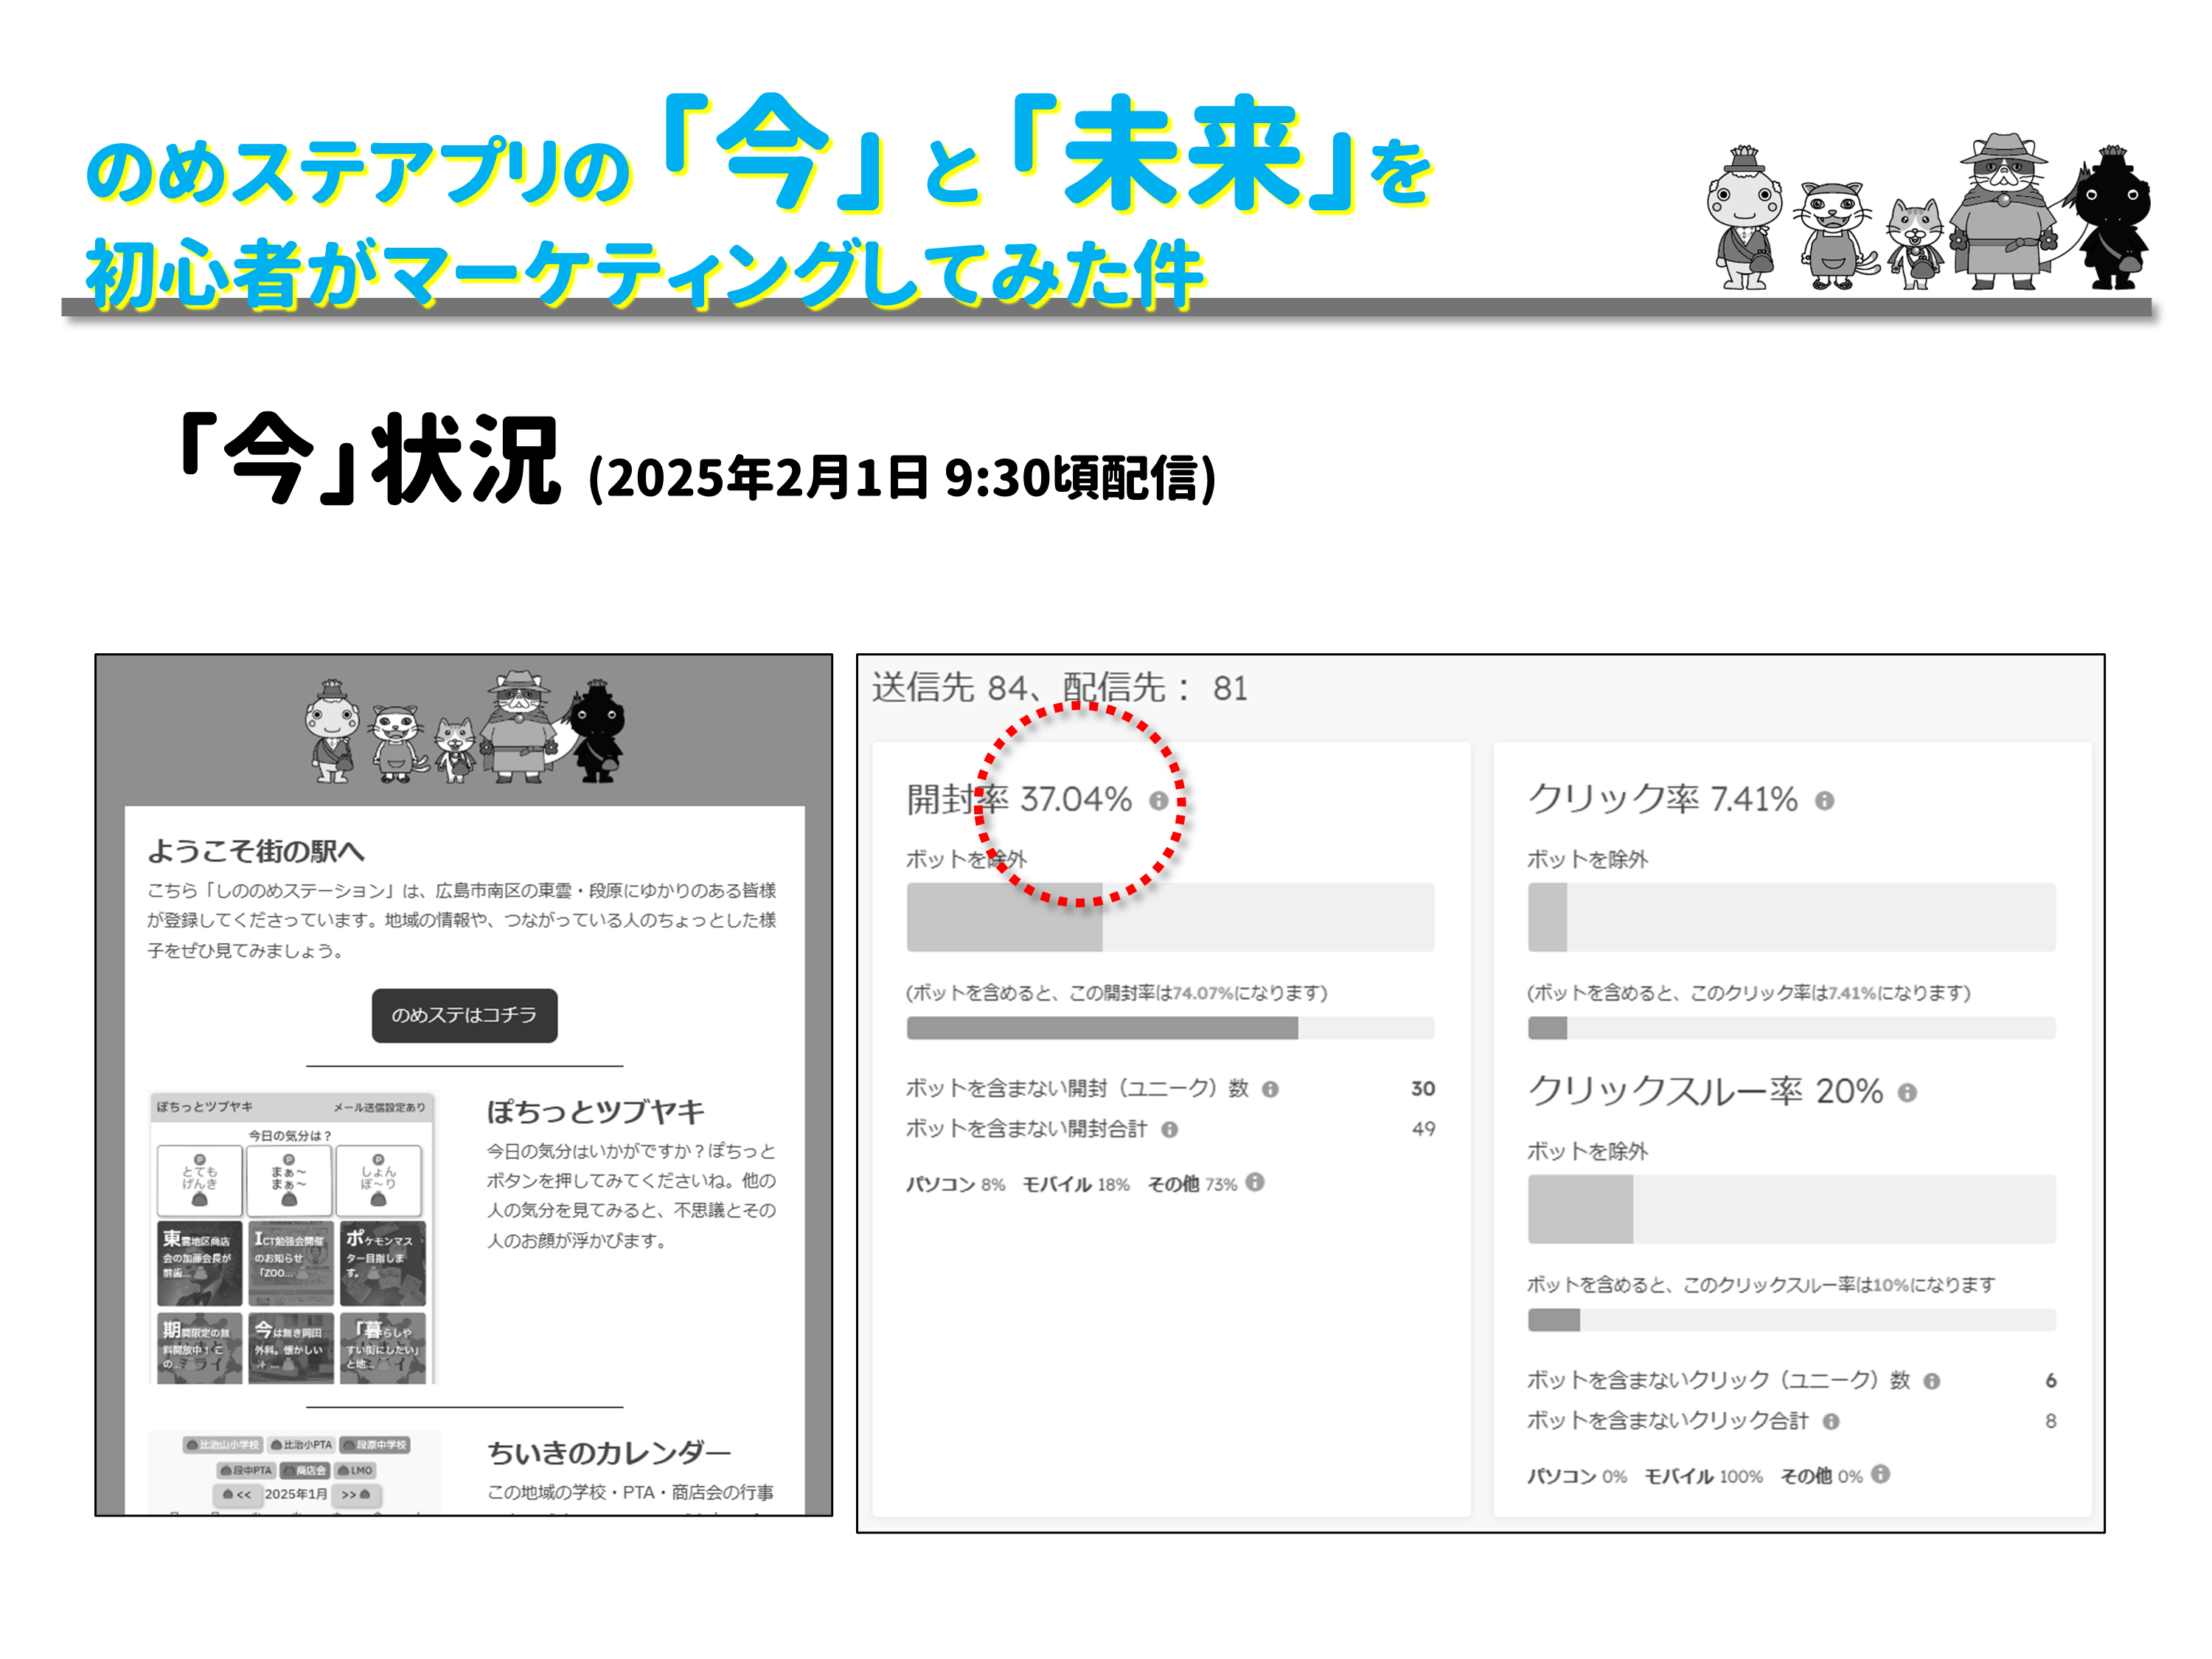Click the mascot characters banner in newsletter
This screenshot has height=1659, width=2212.
[464, 728]
